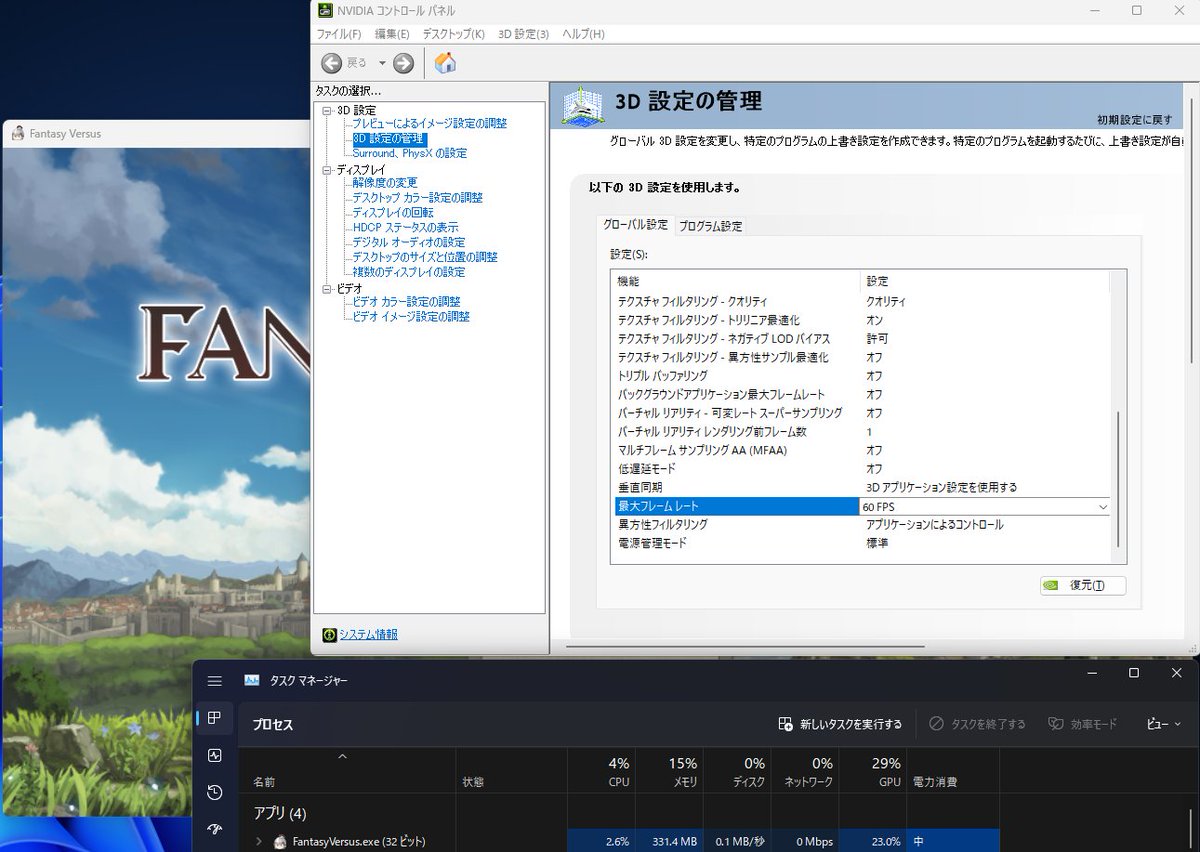Open the ヘルプ(H) menu
The width and height of the screenshot is (1200, 852).
[583, 34]
